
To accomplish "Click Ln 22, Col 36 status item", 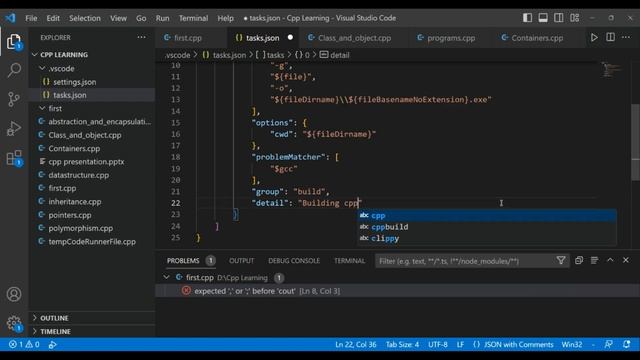I will 356,344.
